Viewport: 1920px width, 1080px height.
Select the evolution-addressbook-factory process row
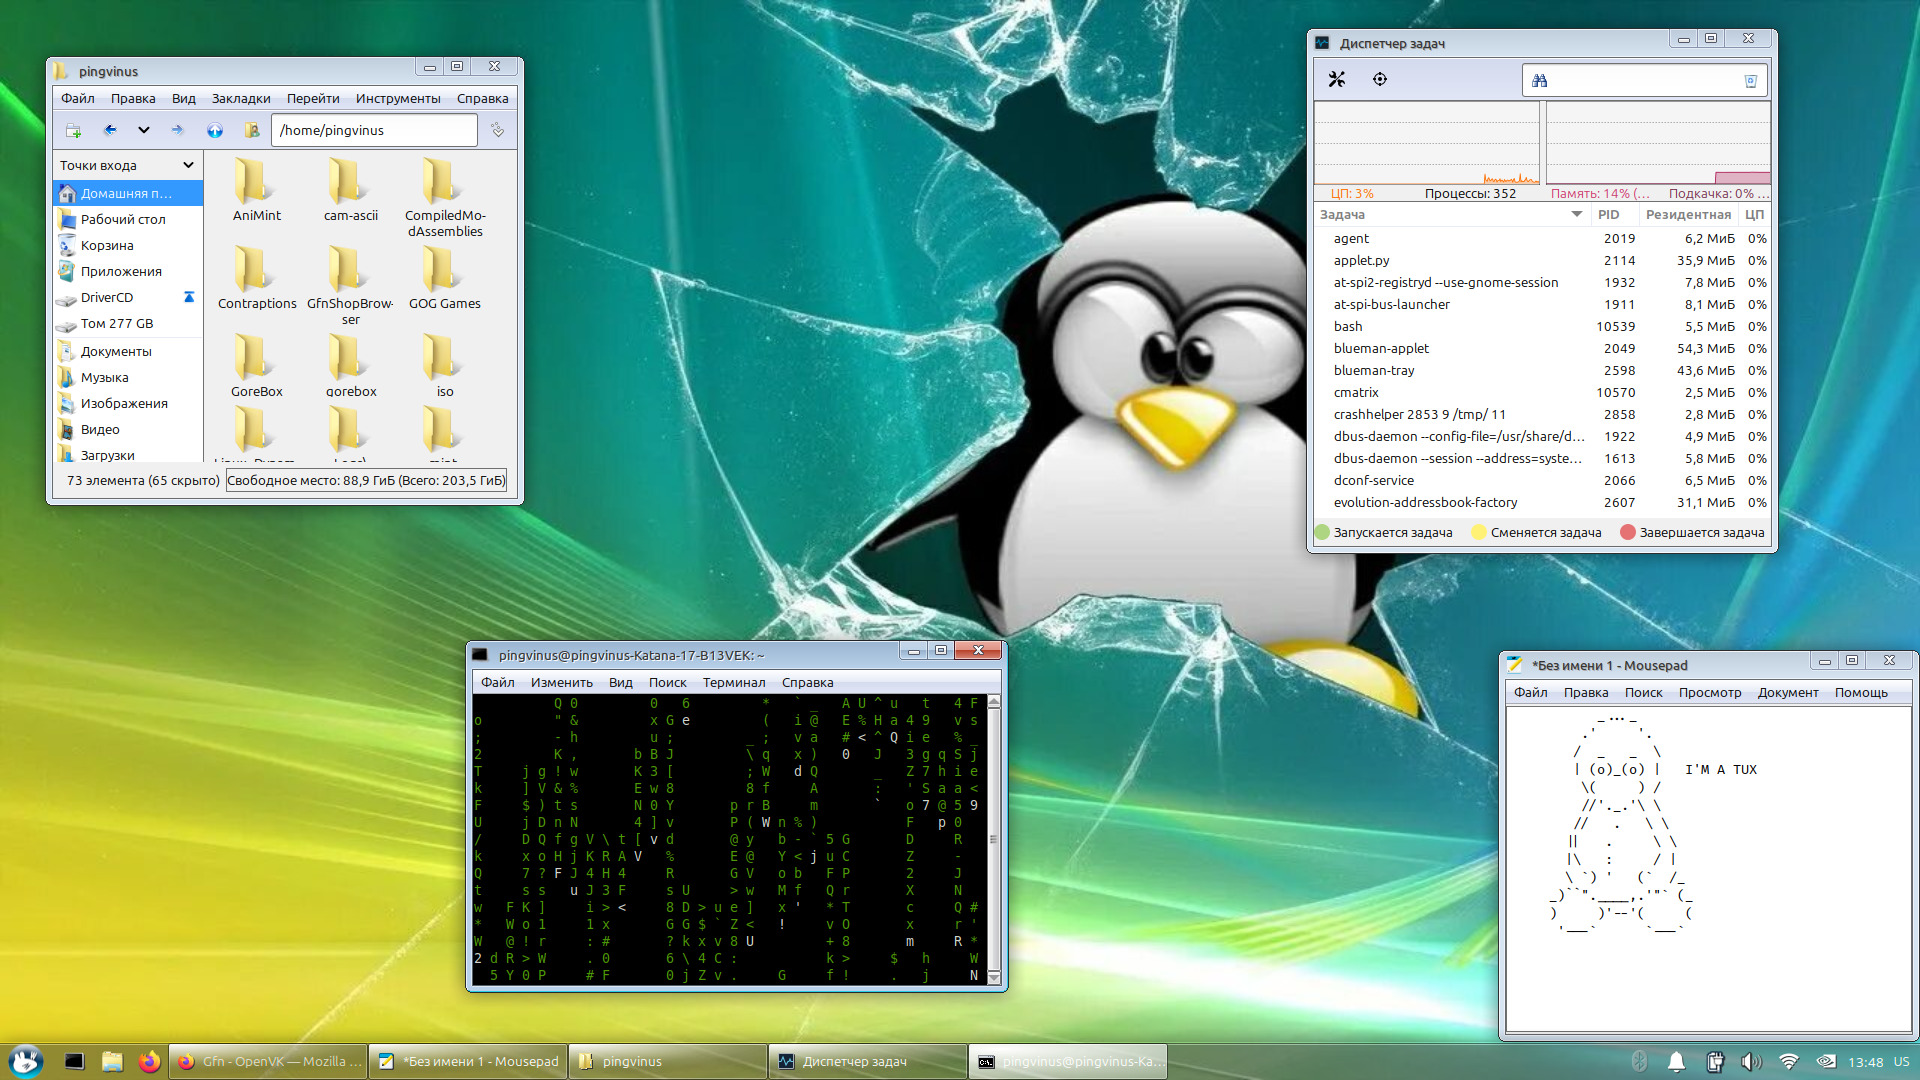tap(1542, 502)
